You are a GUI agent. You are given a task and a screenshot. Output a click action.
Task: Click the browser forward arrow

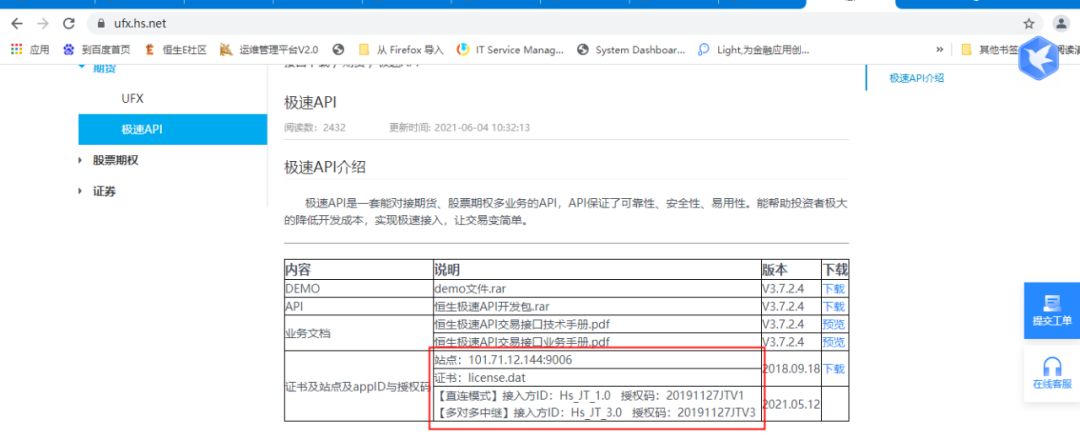[x=43, y=23]
